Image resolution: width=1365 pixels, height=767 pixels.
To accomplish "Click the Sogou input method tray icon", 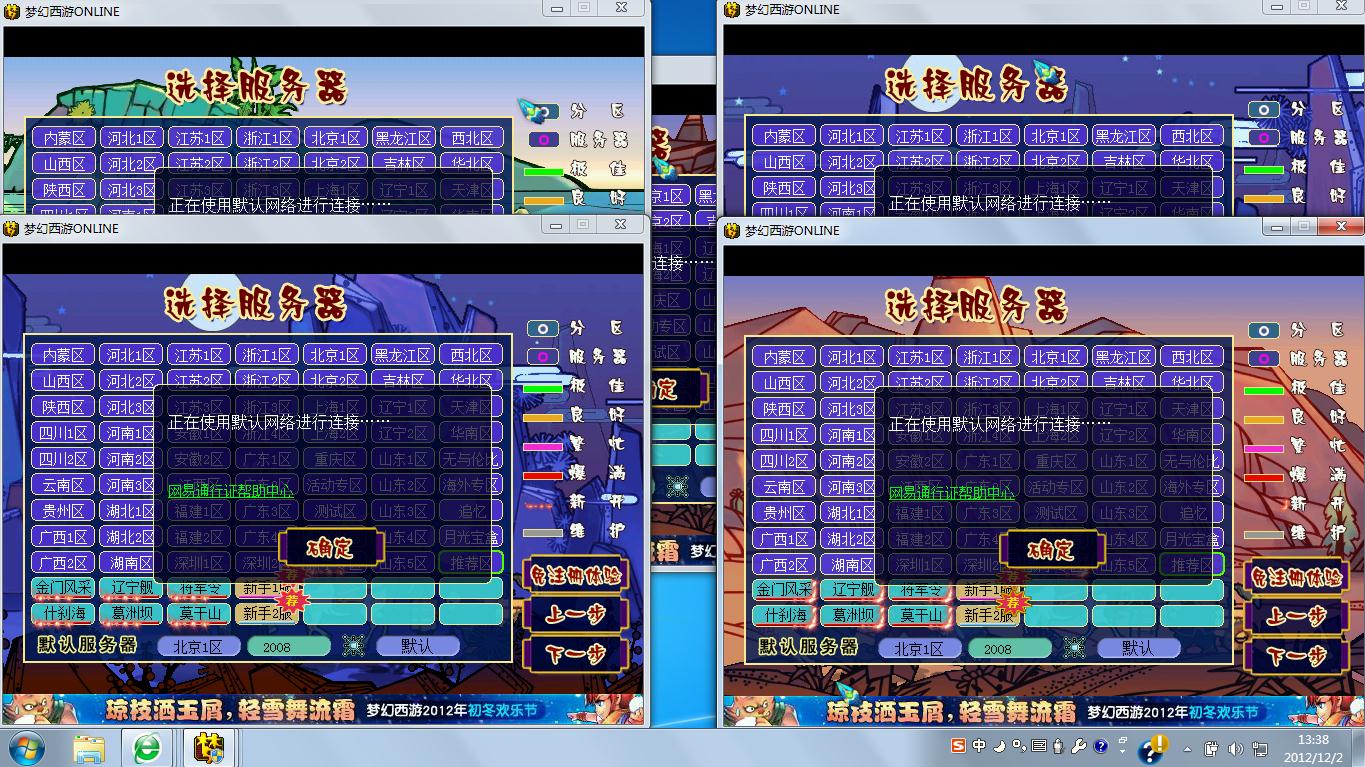I will (958, 746).
